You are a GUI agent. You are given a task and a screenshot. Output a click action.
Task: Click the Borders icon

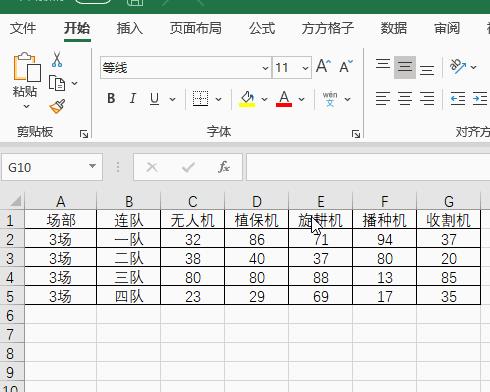(201, 99)
